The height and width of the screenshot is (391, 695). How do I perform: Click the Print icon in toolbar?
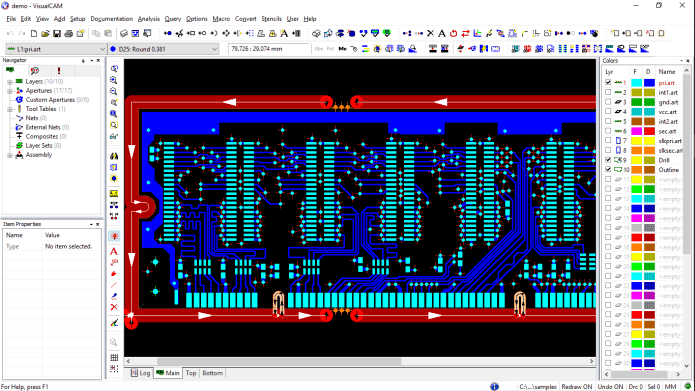[68, 33]
